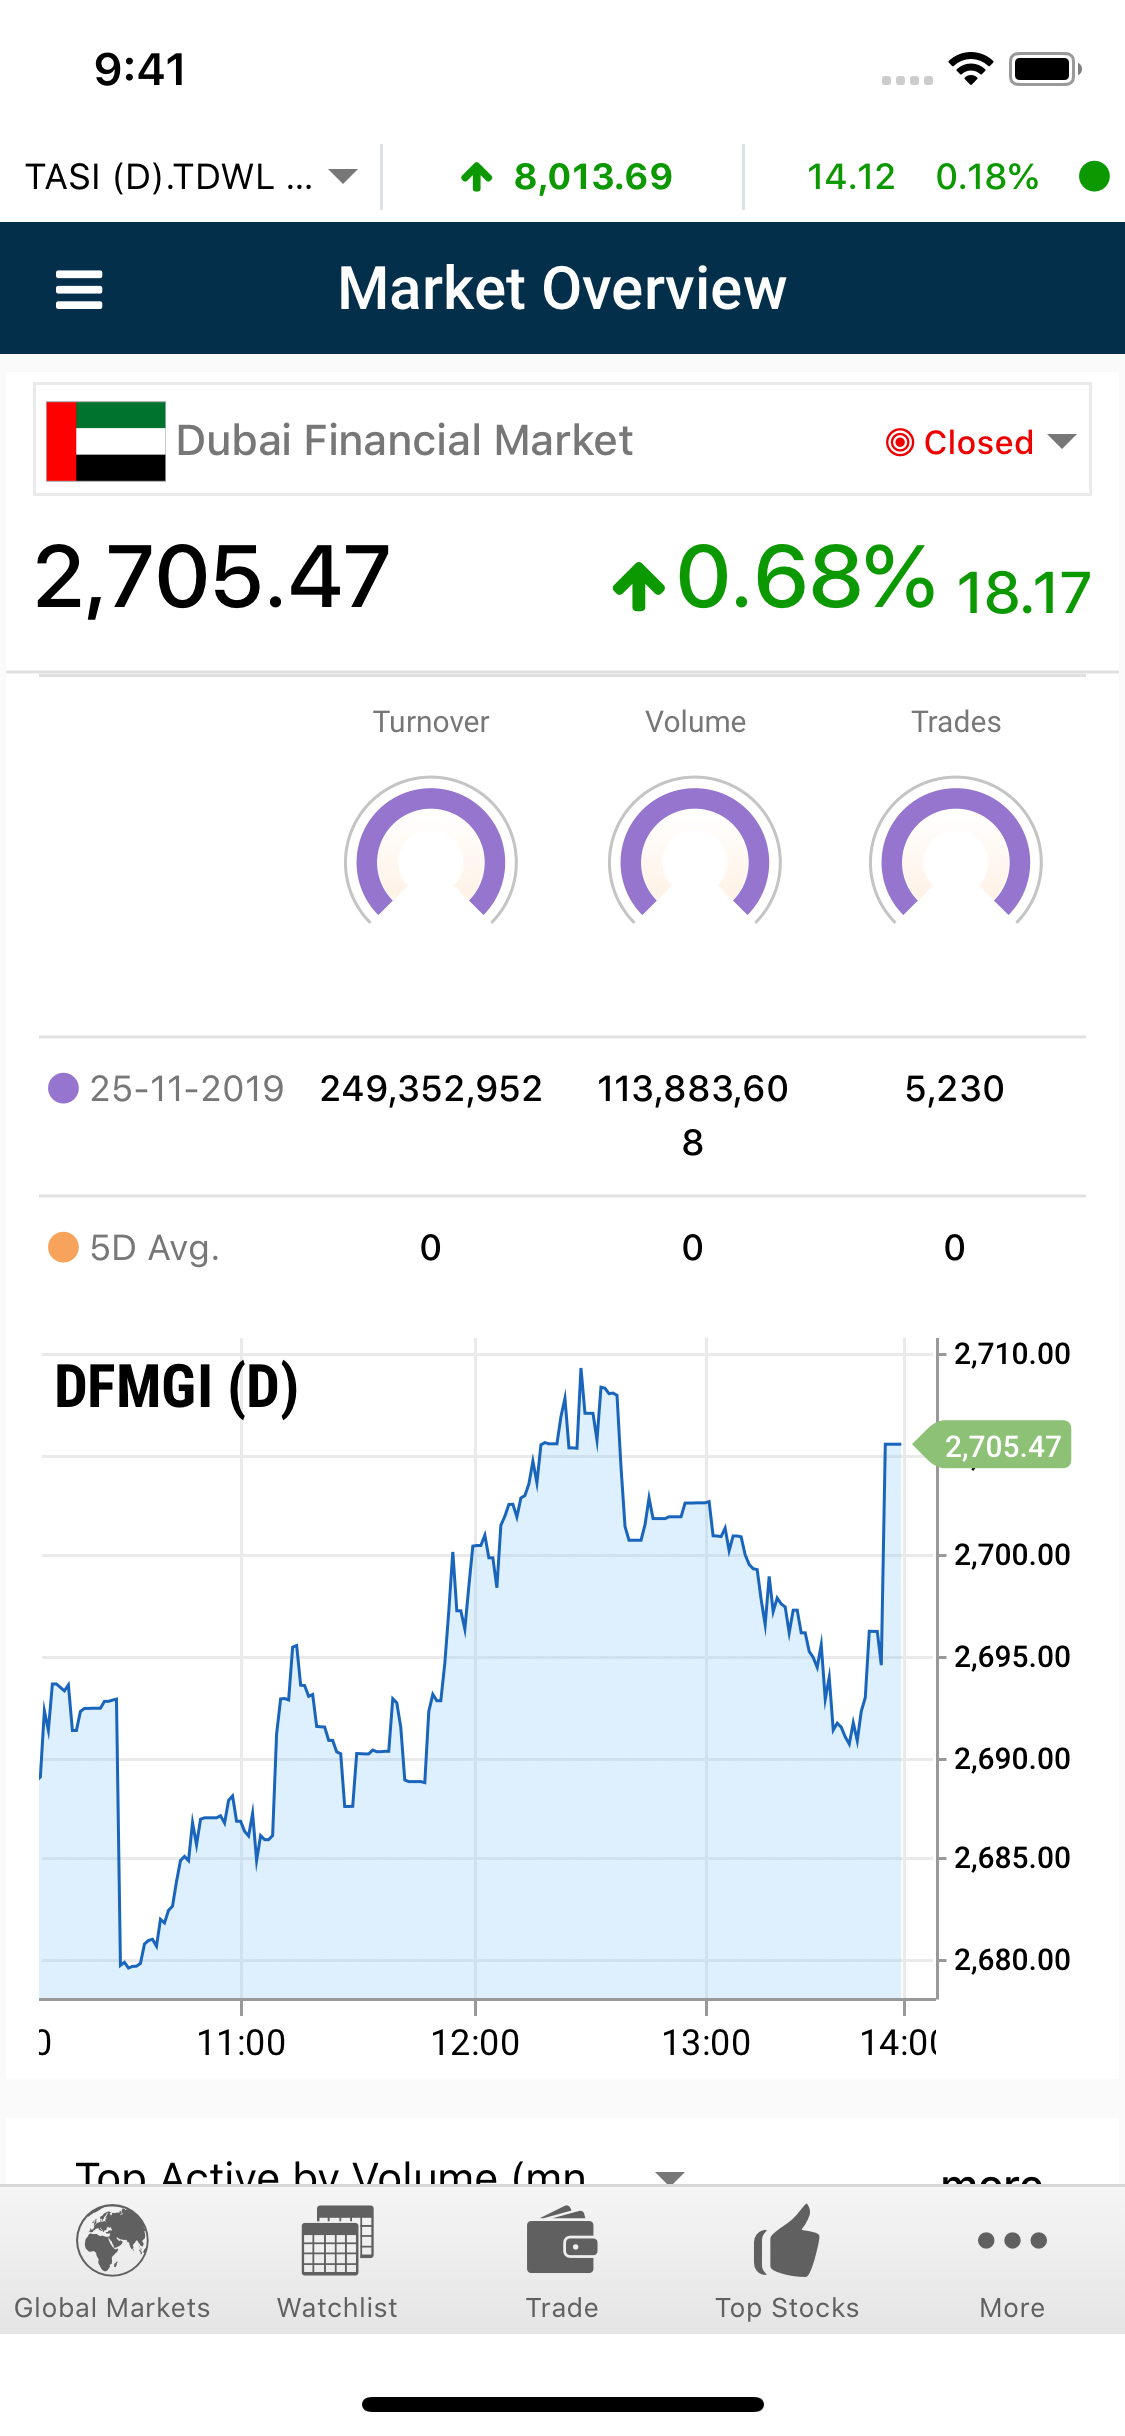Tap the green connection status dot
The height and width of the screenshot is (2436, 1125).
pos(1094,177)
